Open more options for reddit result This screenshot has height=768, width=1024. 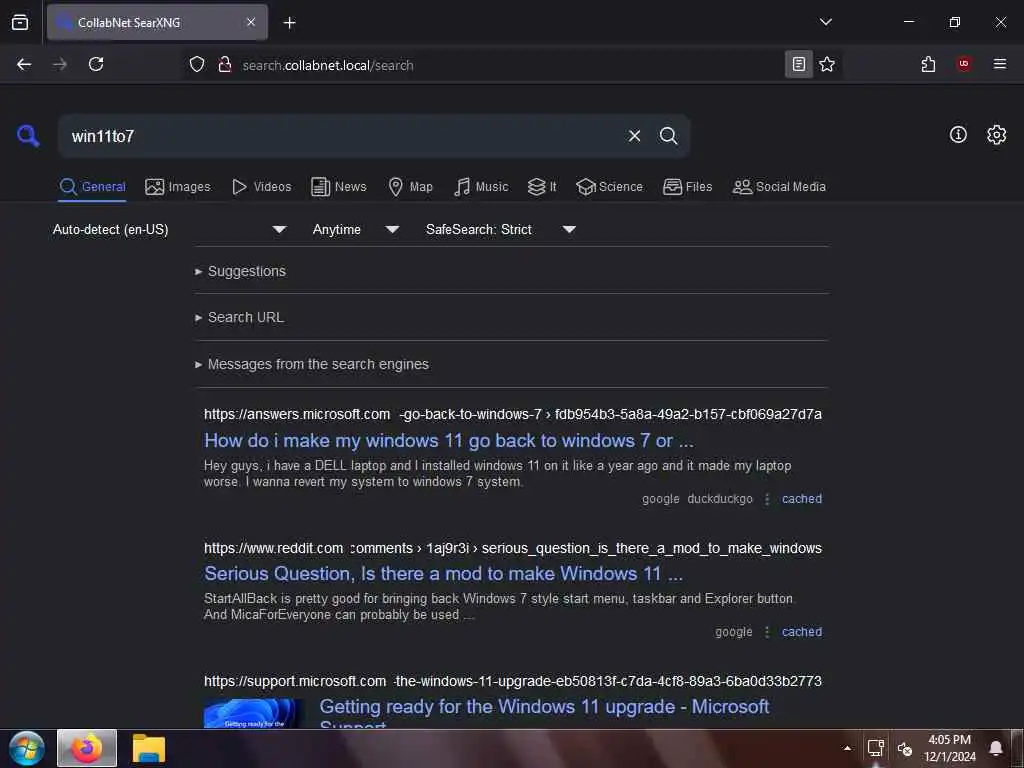[x=767, y=632]
